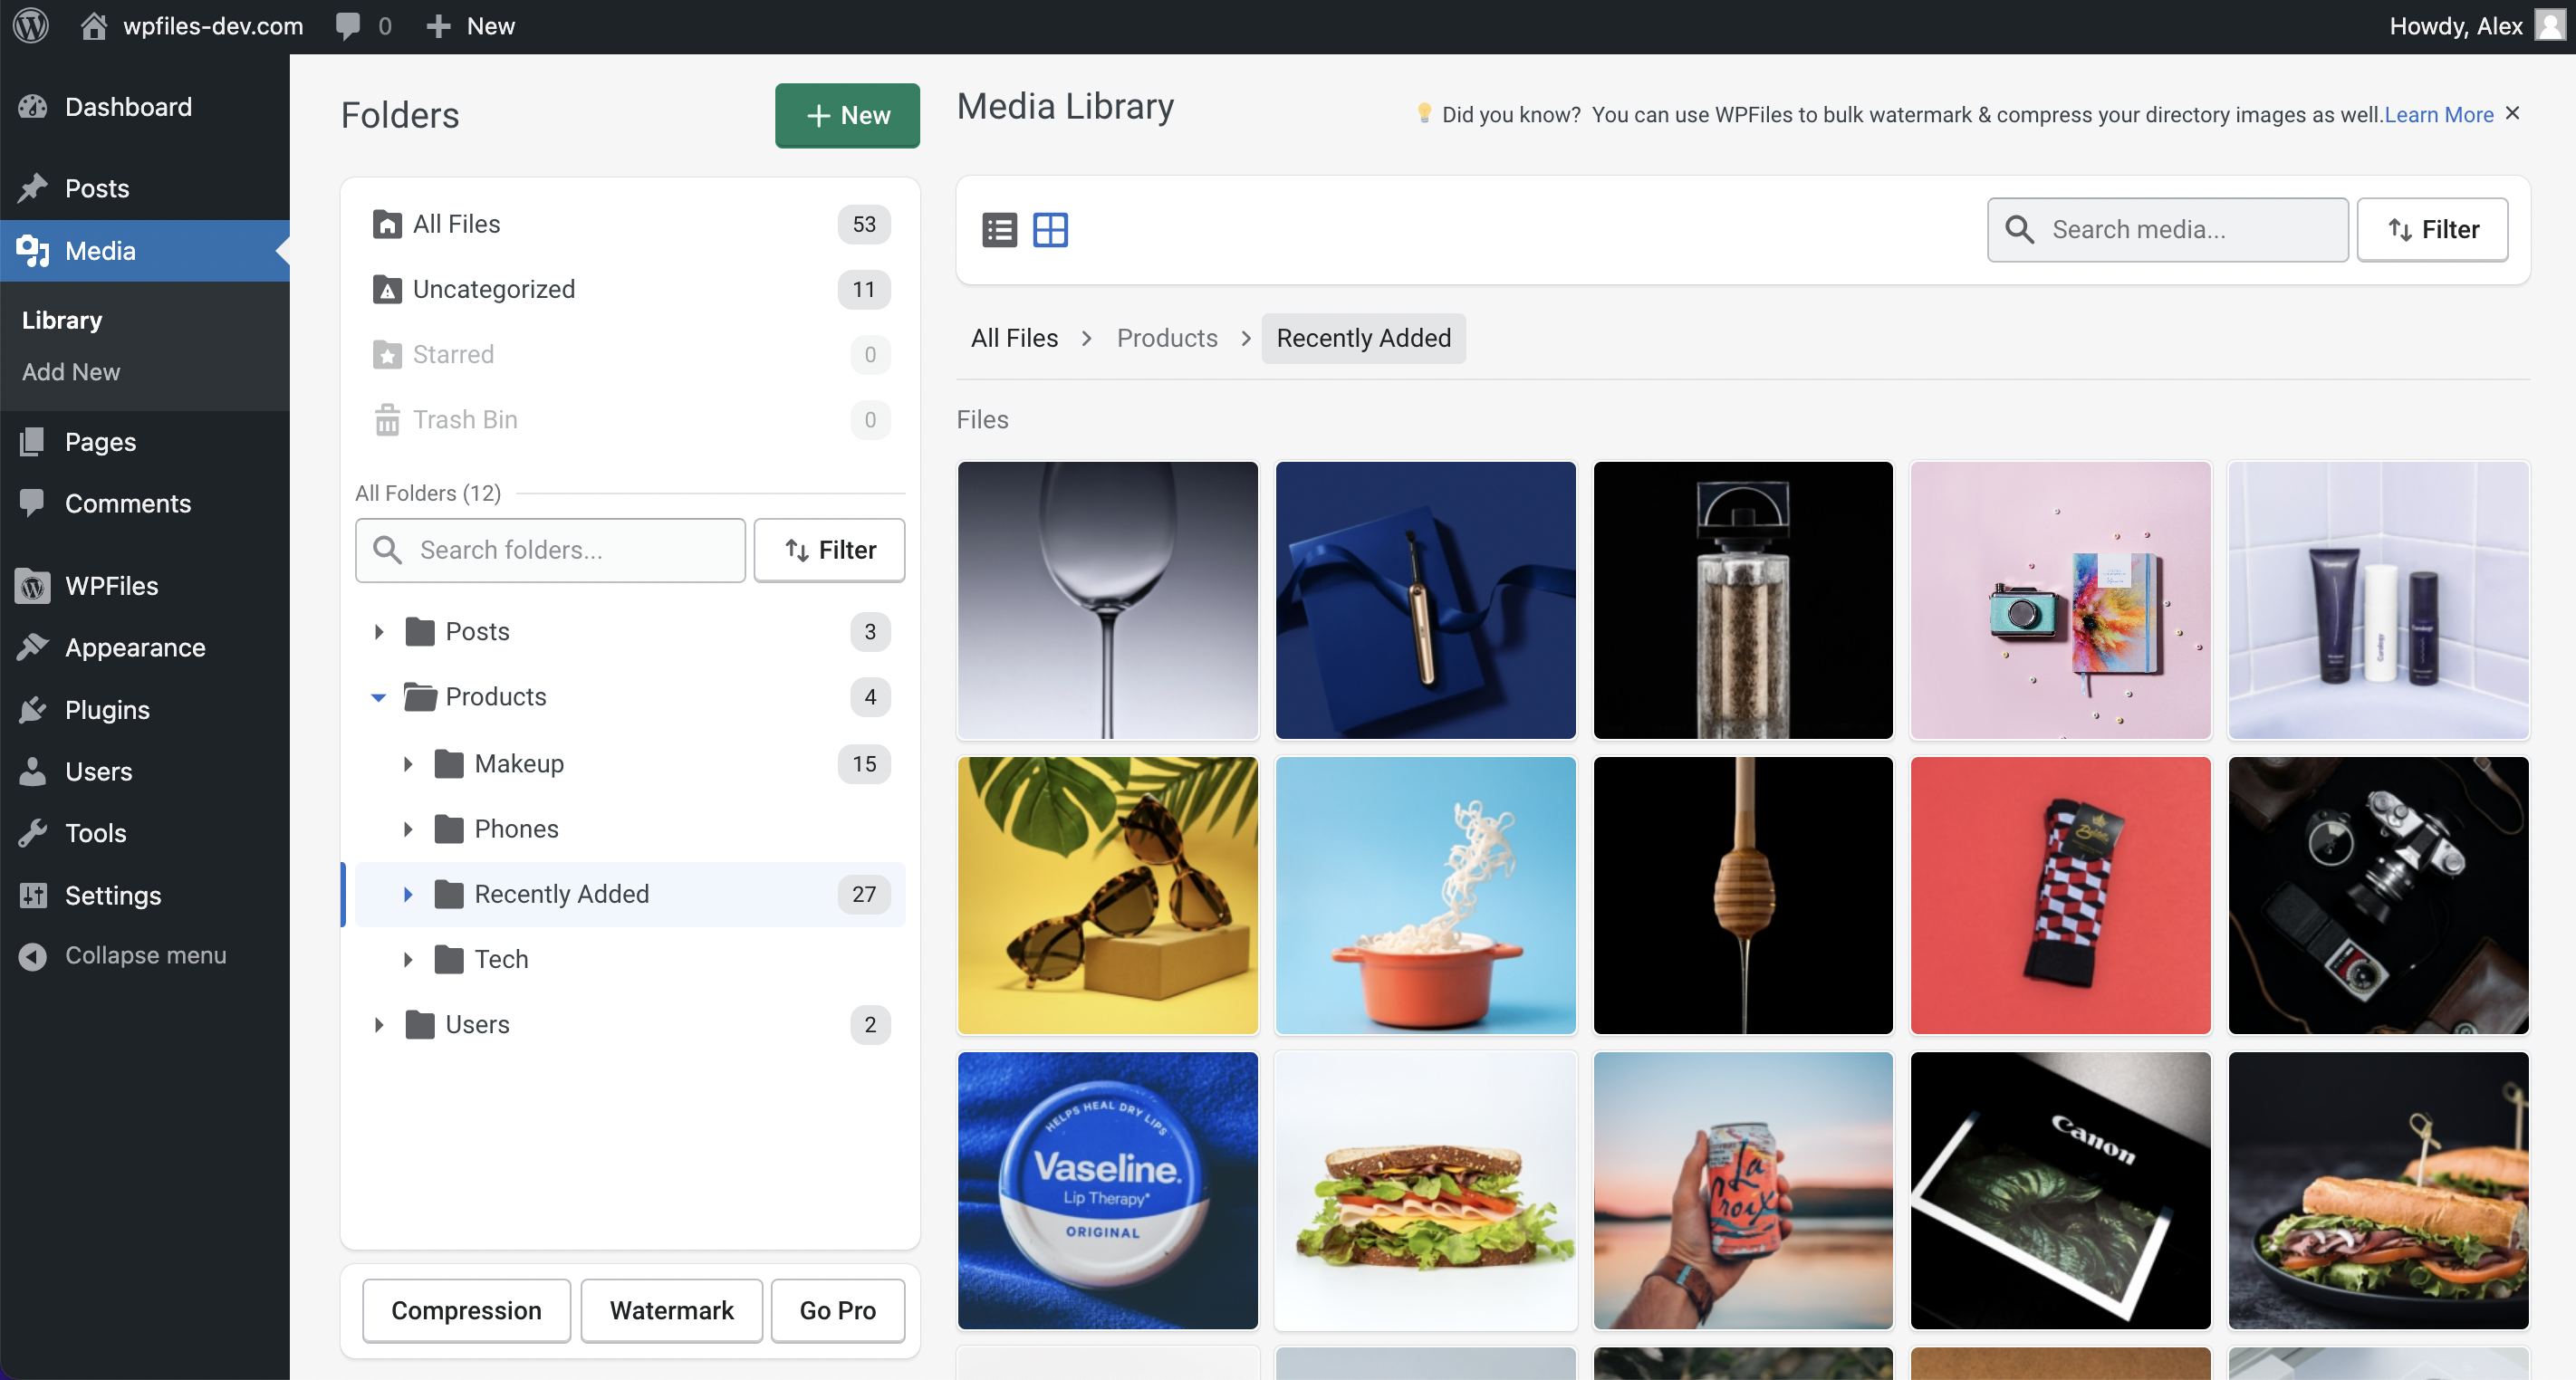Click the list view icon in Media Library

pyautogui.click(x=998, y=230)
